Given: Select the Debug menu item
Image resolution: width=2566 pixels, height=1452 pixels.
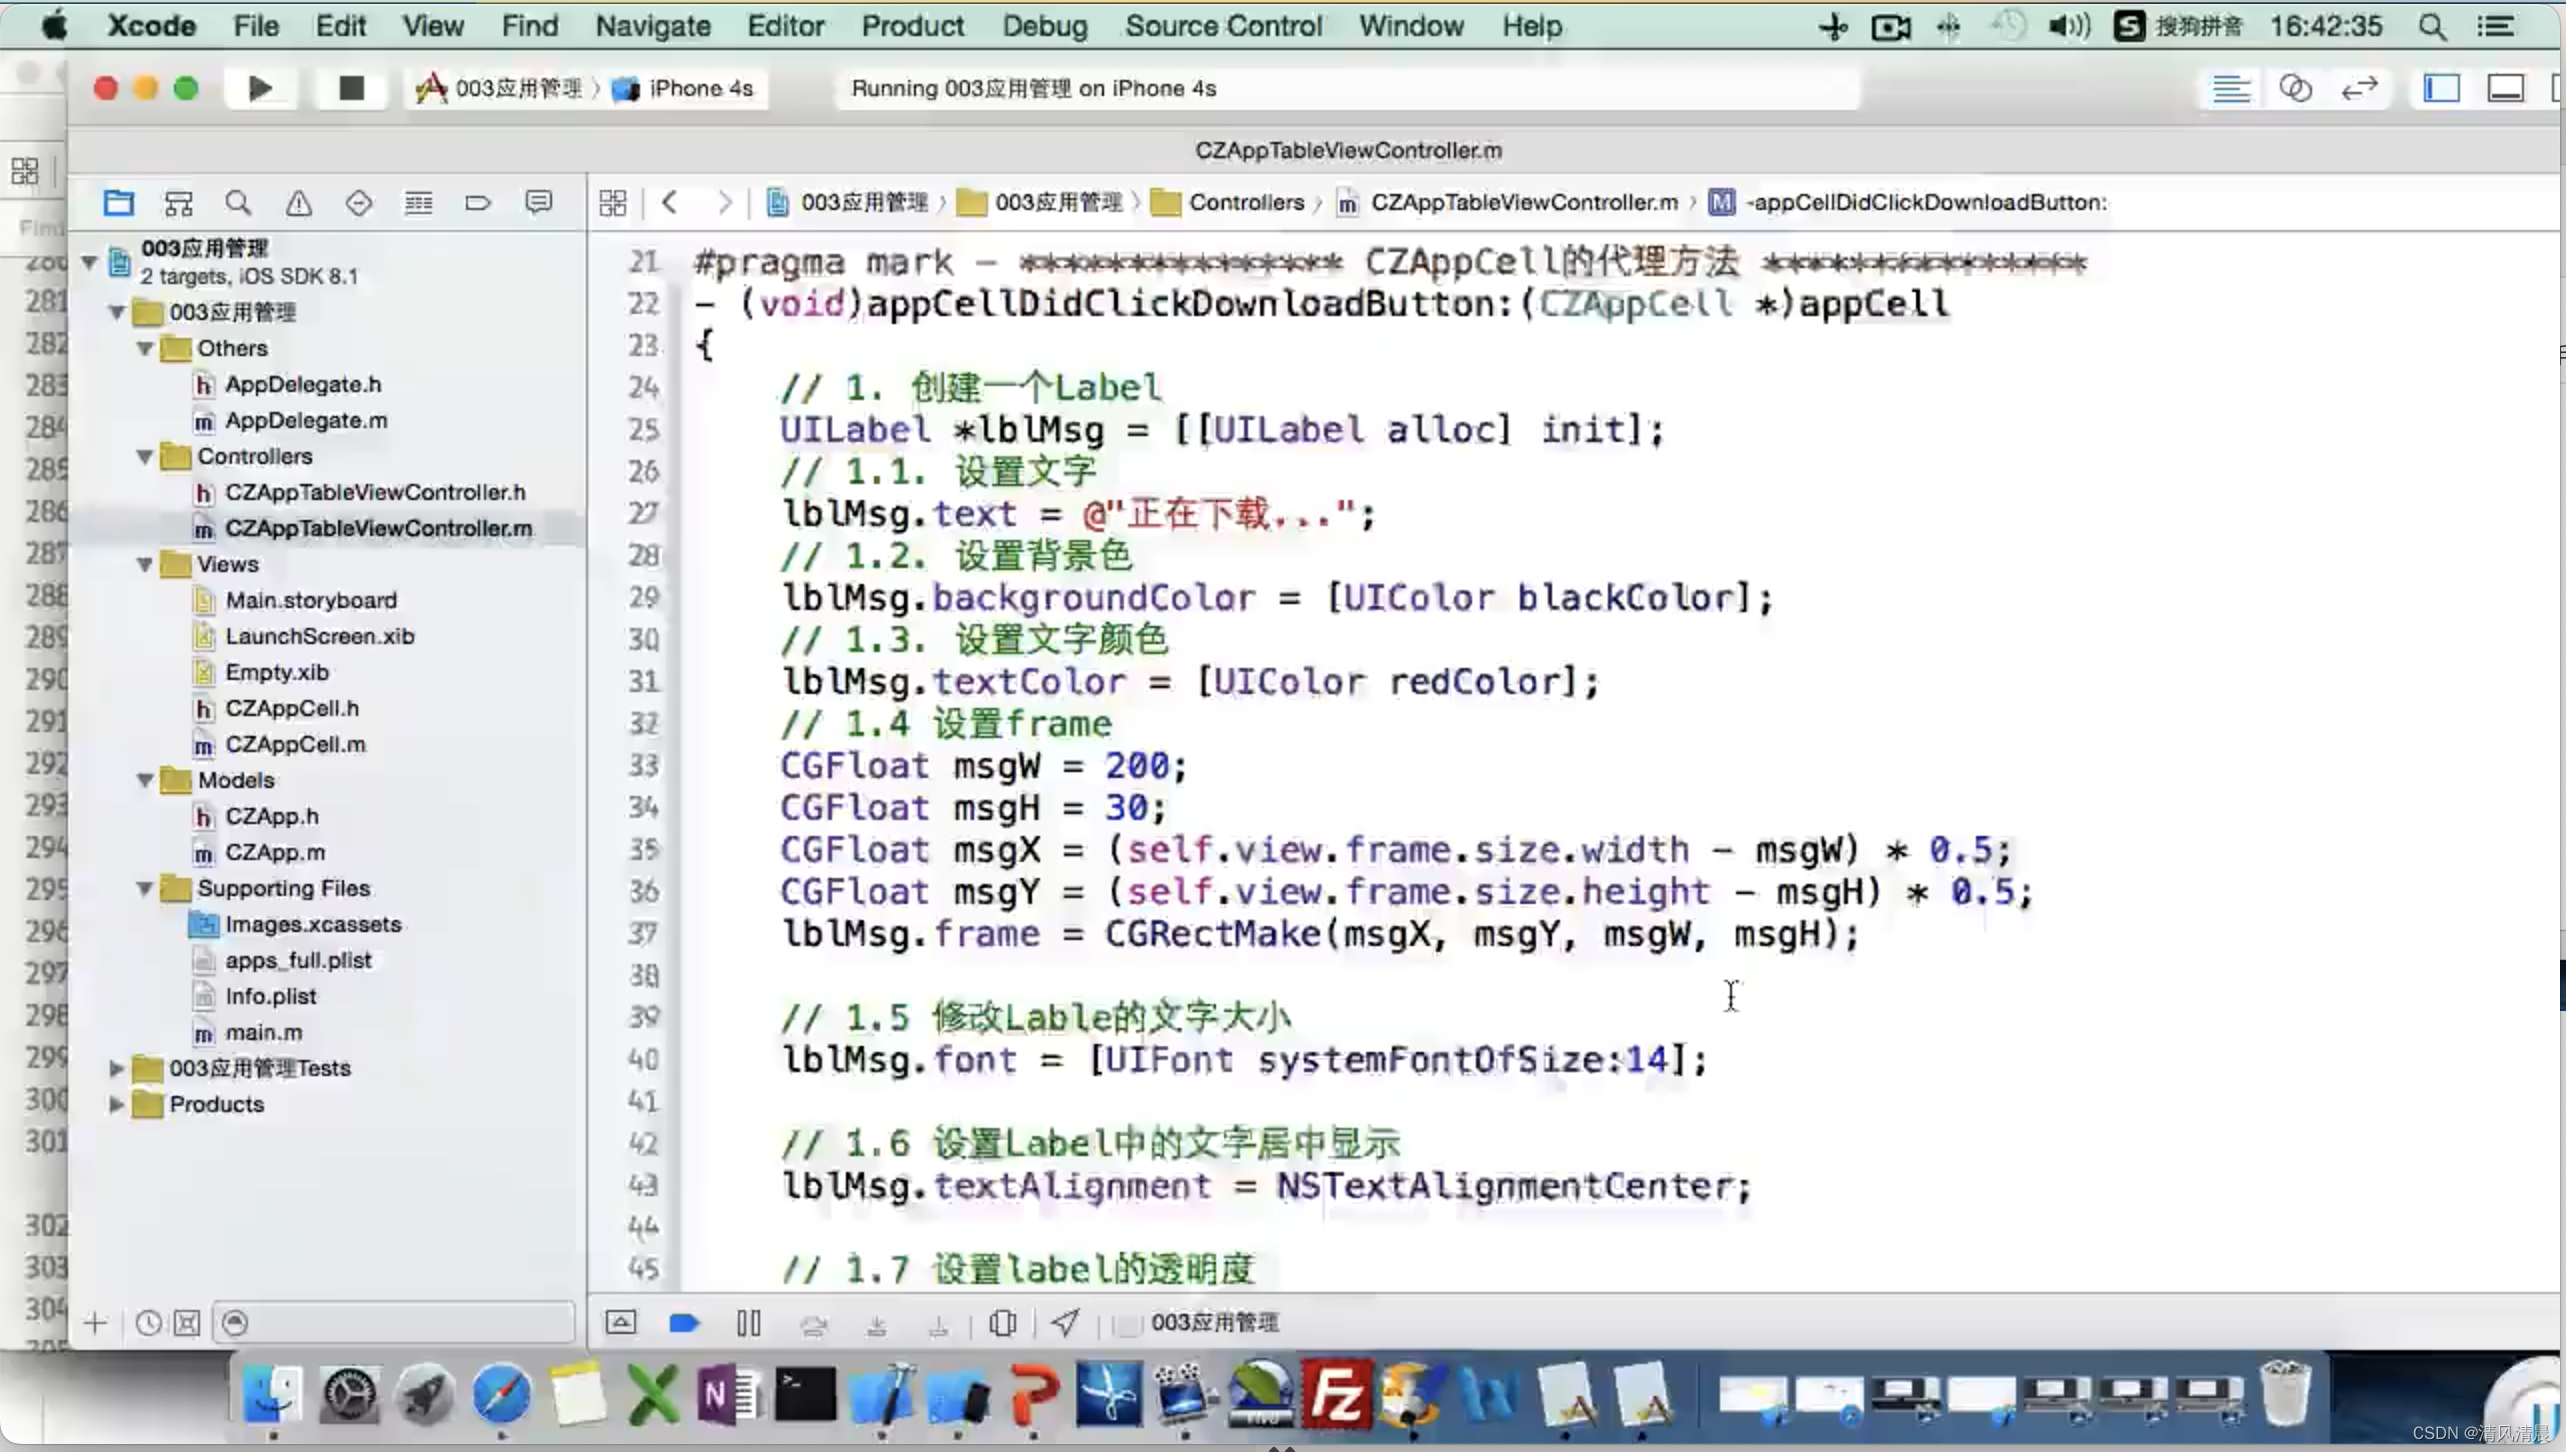Looking at the screenshot, I should click(1043, 26).
